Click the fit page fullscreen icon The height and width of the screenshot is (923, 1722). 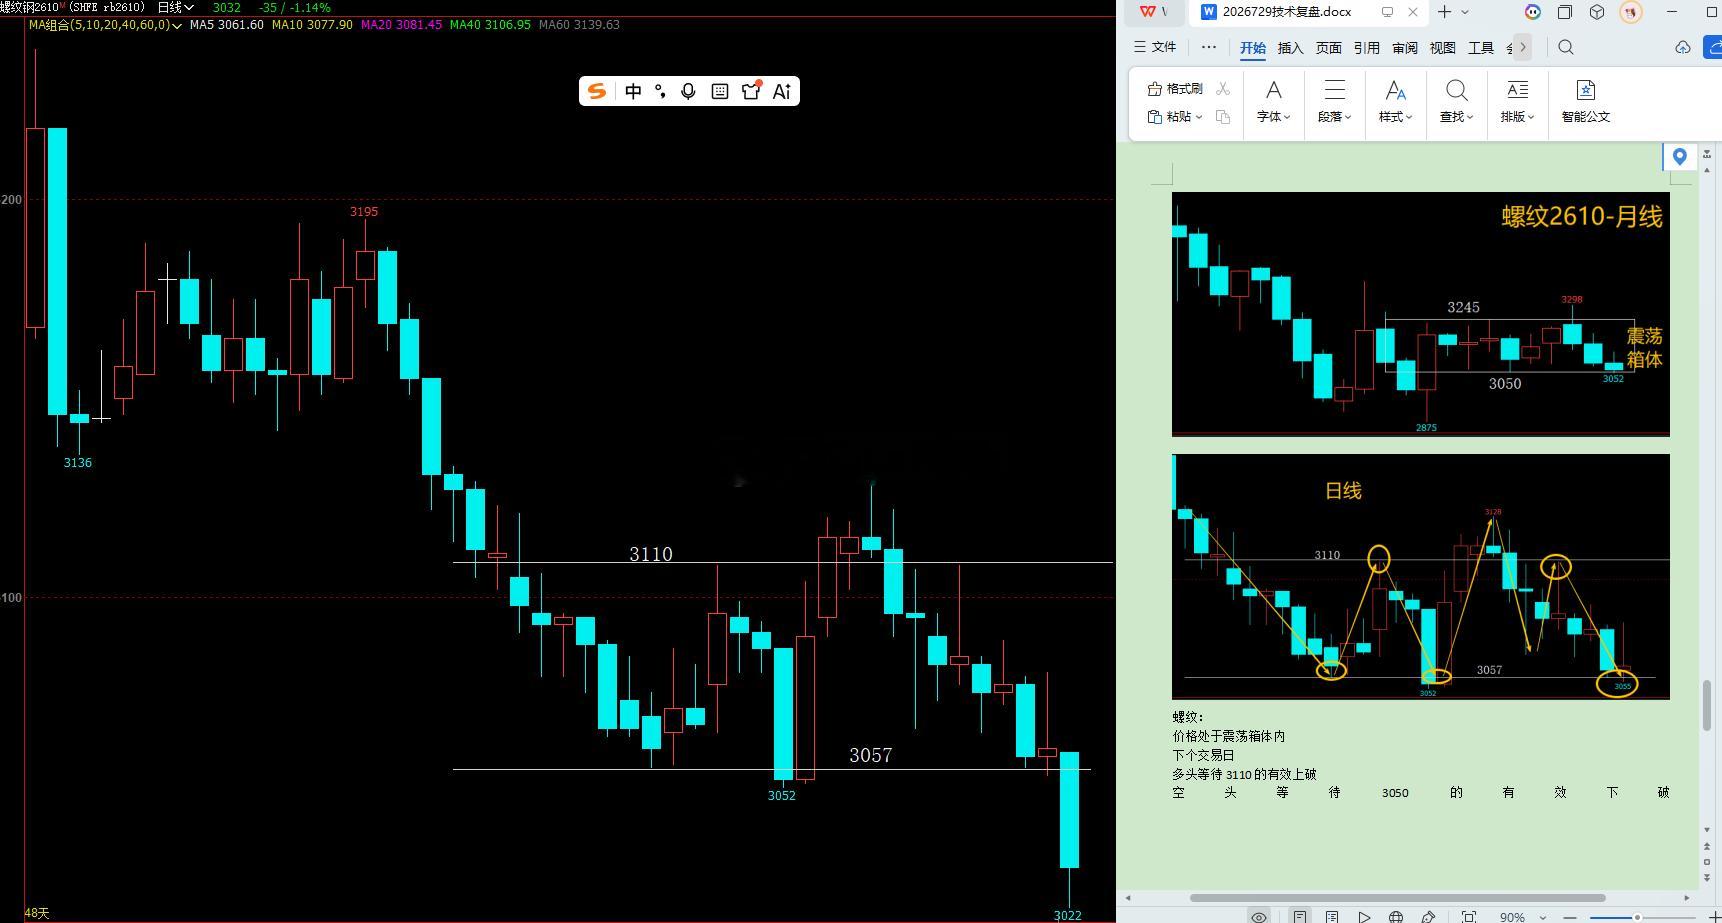pyautogui.click(x=1469, y=916)
